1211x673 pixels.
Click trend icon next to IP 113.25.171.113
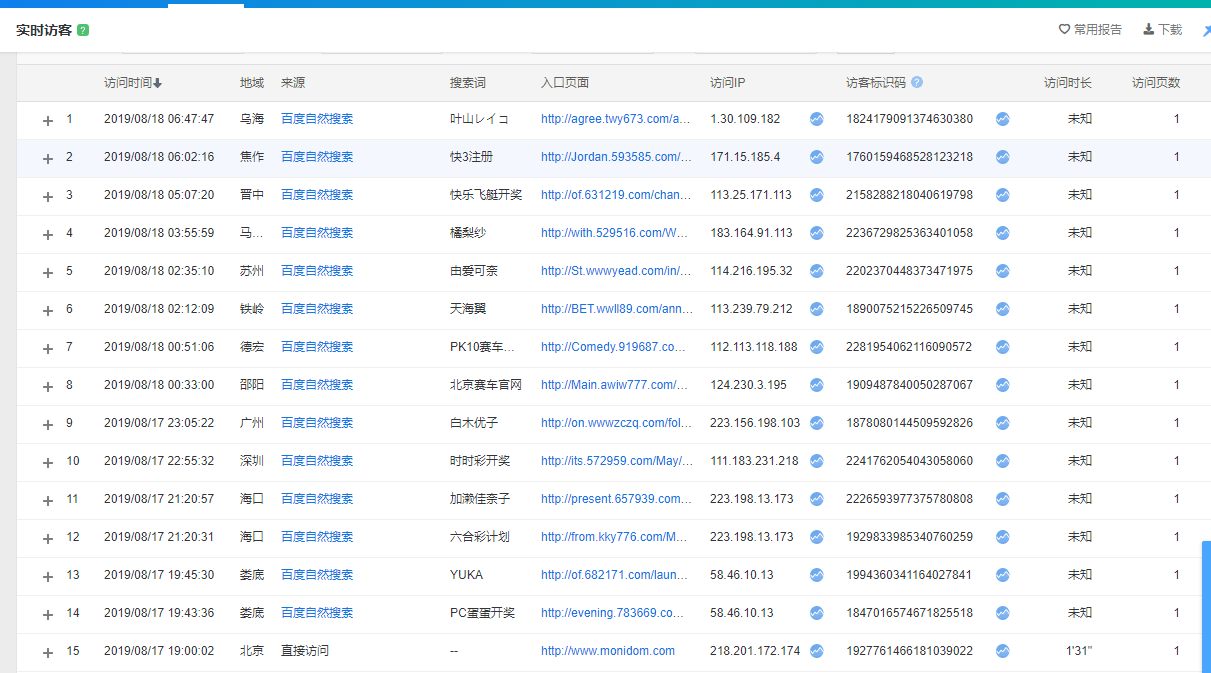click(817, 195)
